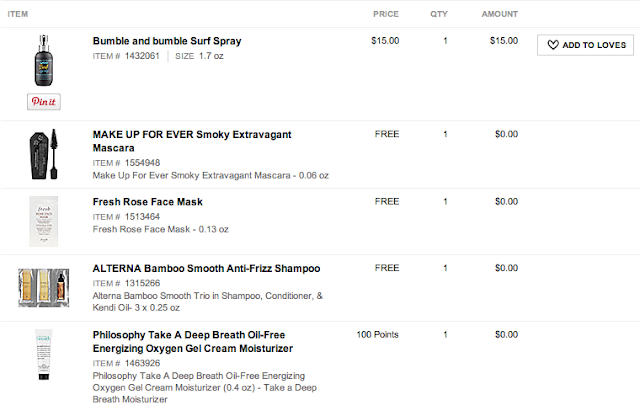Click Surf Spray item number 1432061
This screenshot has height=416, width=640.
[x=142, y=56]
